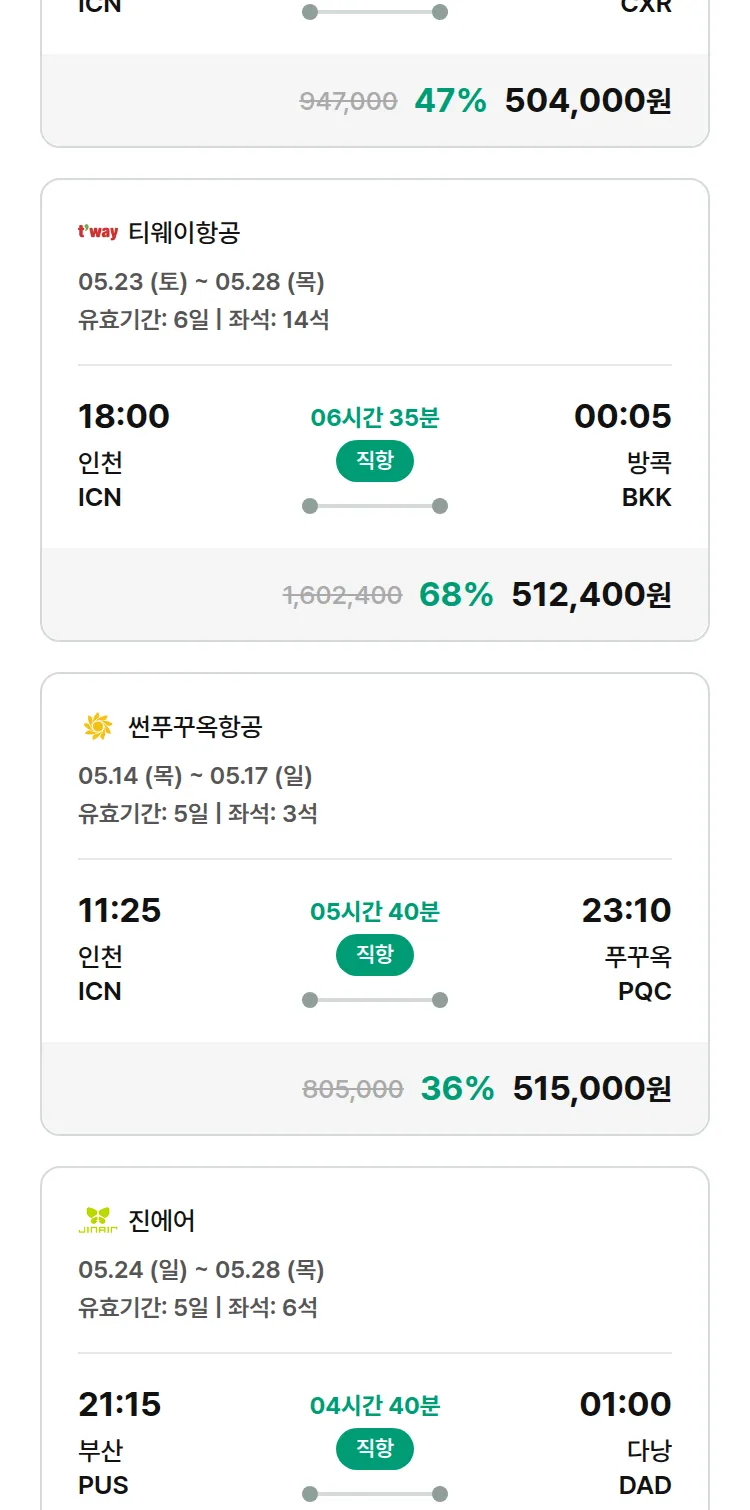Image resolution: width=750 pixels, height=1510 pixels.
Task: Click the 36% discount label
Action: tap(457, 1089)
